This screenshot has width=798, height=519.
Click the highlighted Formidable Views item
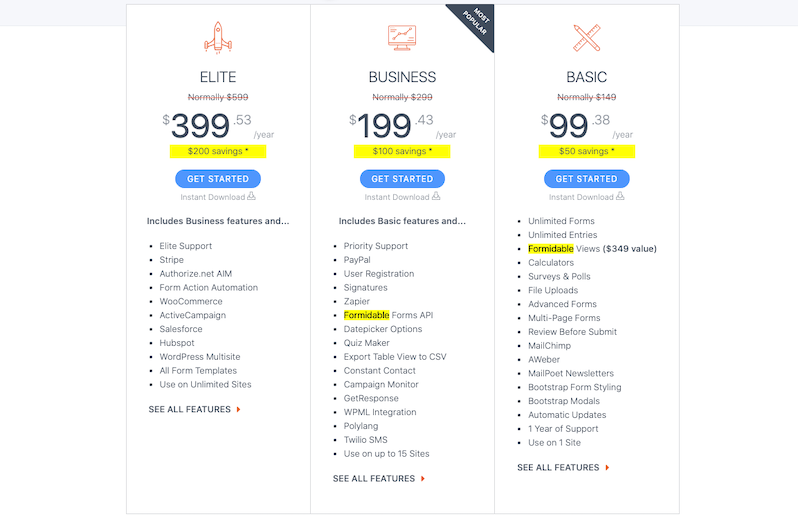tap(592, 248)
